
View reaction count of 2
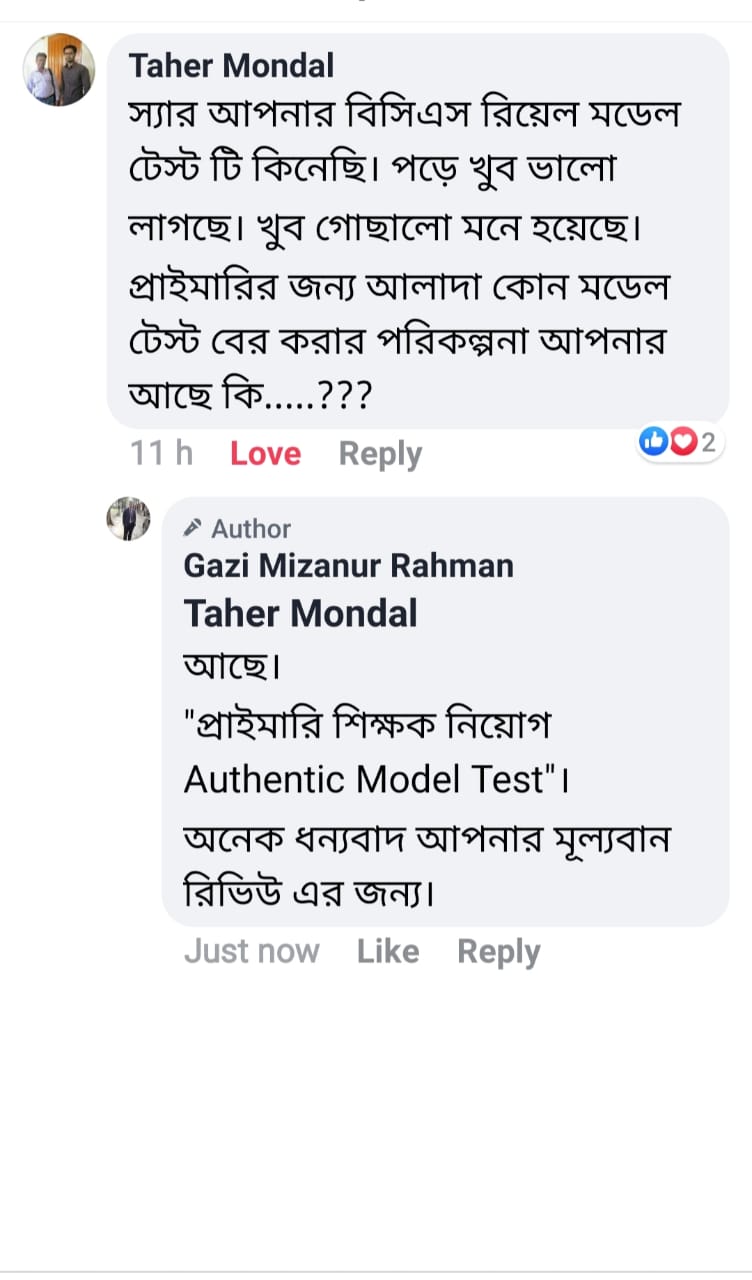708,442
